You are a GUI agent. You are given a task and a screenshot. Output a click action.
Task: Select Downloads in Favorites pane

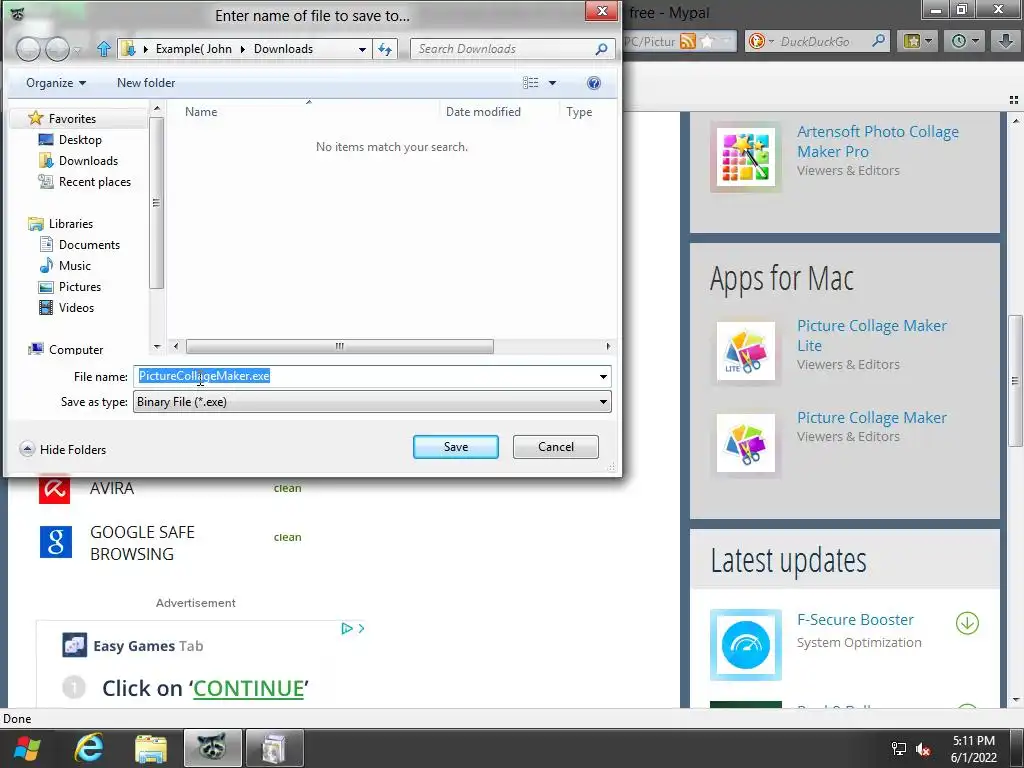88,161
